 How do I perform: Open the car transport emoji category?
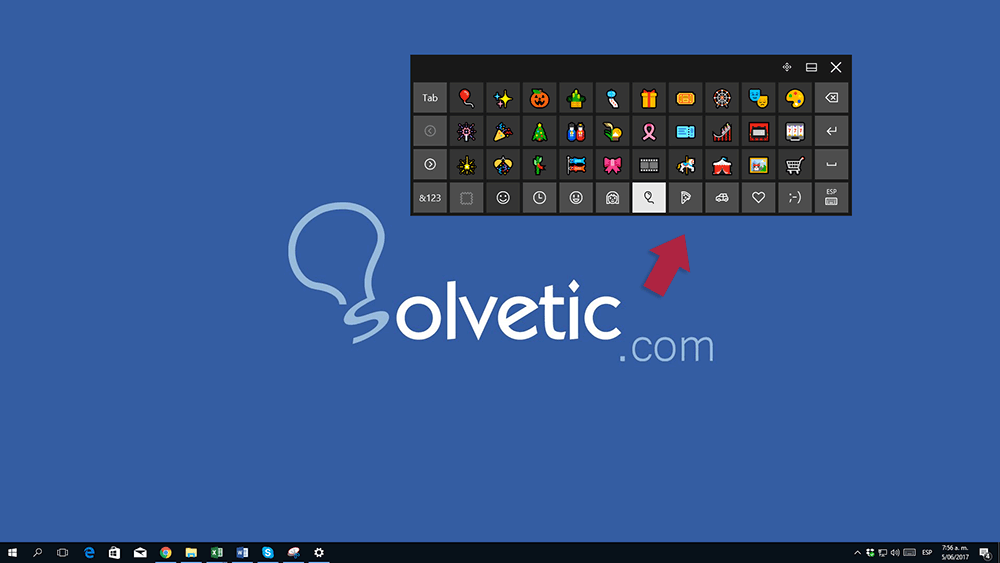click(x=722, y=198)
